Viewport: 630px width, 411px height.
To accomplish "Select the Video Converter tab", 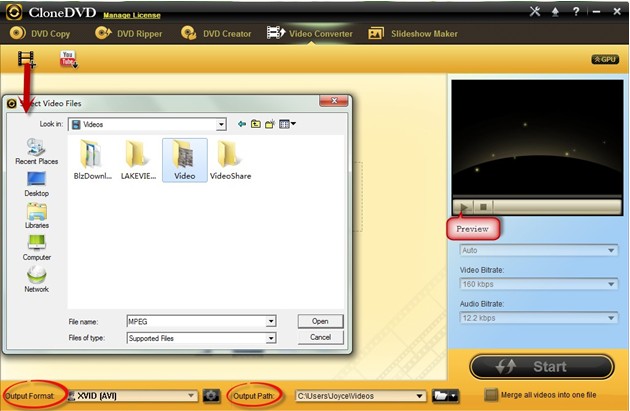I will pos(310,33).
